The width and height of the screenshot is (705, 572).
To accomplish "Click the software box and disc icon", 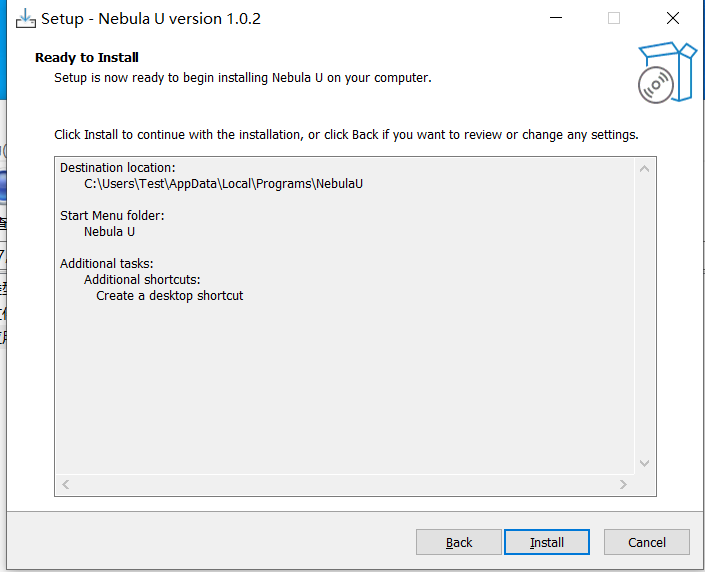I will [x=667, y=72].
